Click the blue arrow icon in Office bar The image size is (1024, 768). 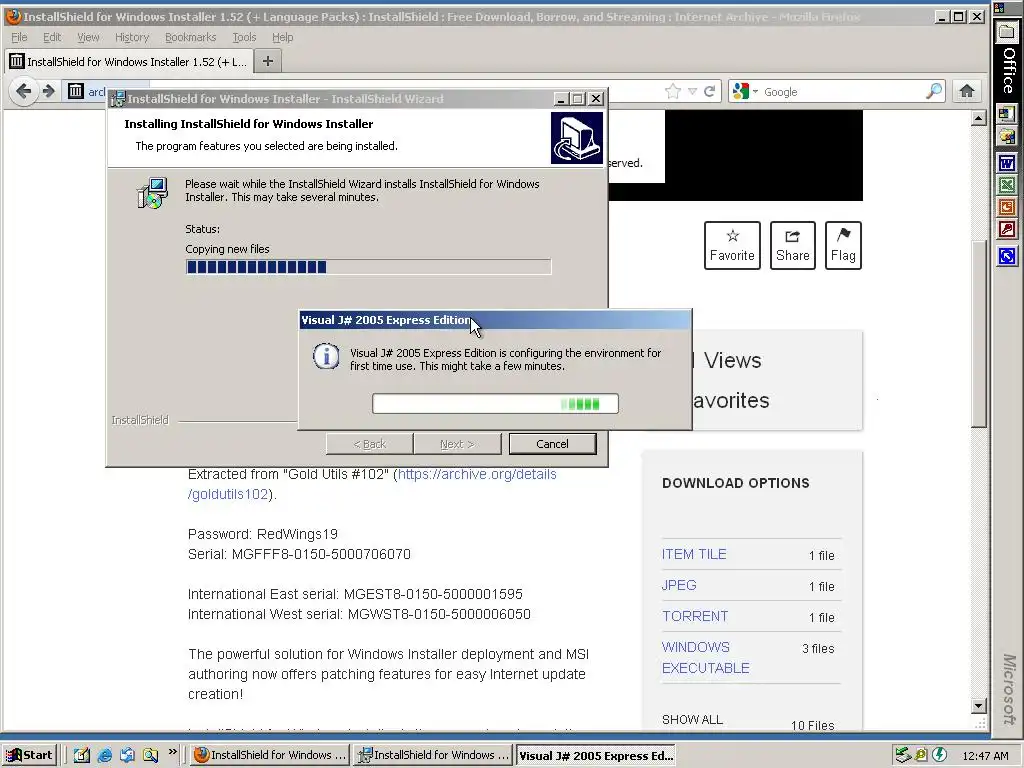pyautogui.click(x=1006, y=256)
